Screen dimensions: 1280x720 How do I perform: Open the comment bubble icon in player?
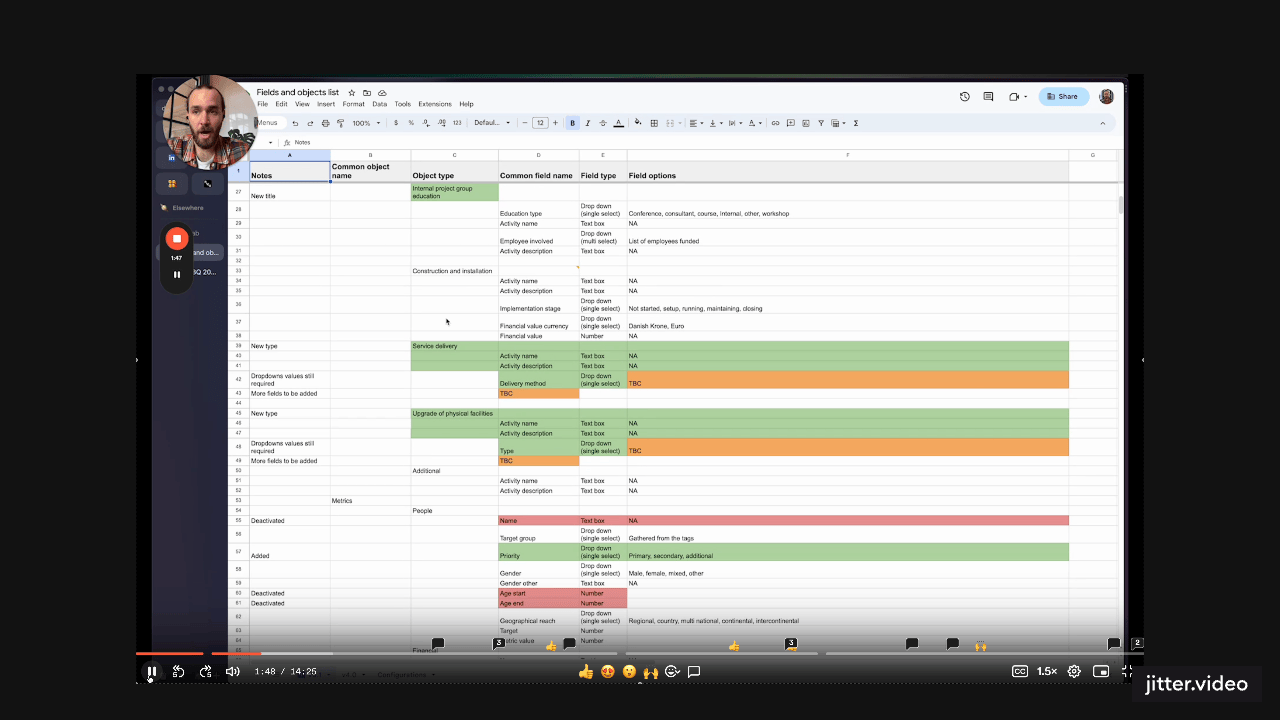694,672
